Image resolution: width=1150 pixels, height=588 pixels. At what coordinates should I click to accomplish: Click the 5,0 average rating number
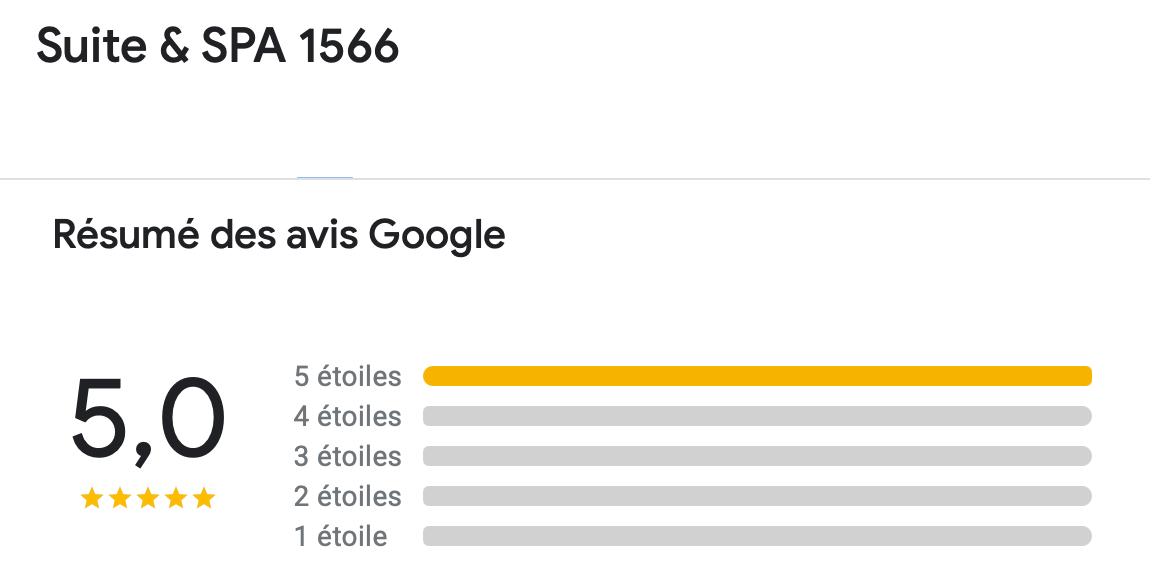(148, 421)
